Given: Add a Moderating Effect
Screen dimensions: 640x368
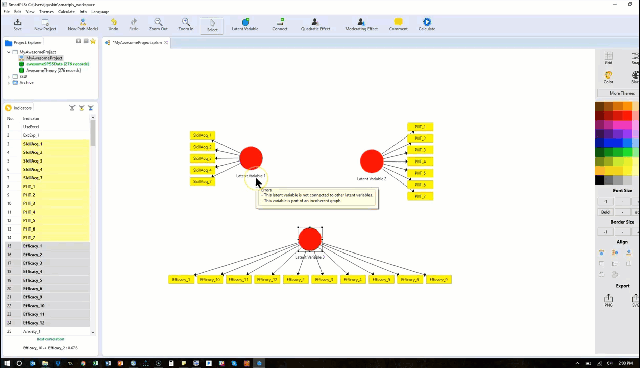Looking at the screenshot, I should pos(361,24).
